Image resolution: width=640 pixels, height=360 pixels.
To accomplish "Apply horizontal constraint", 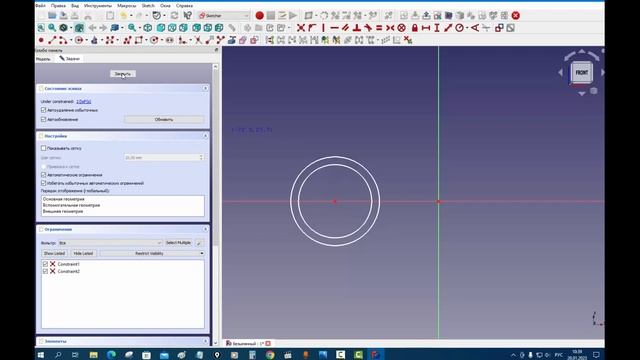I will coord(334,28).
